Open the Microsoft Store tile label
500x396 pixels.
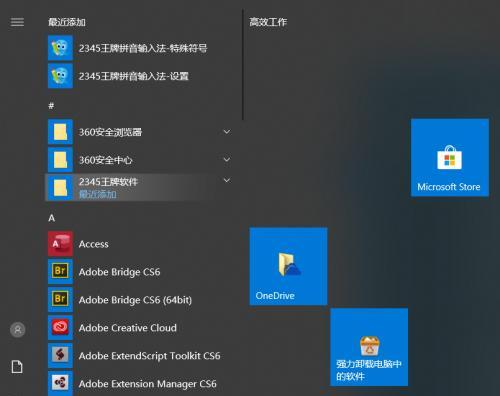coord(449,187)
